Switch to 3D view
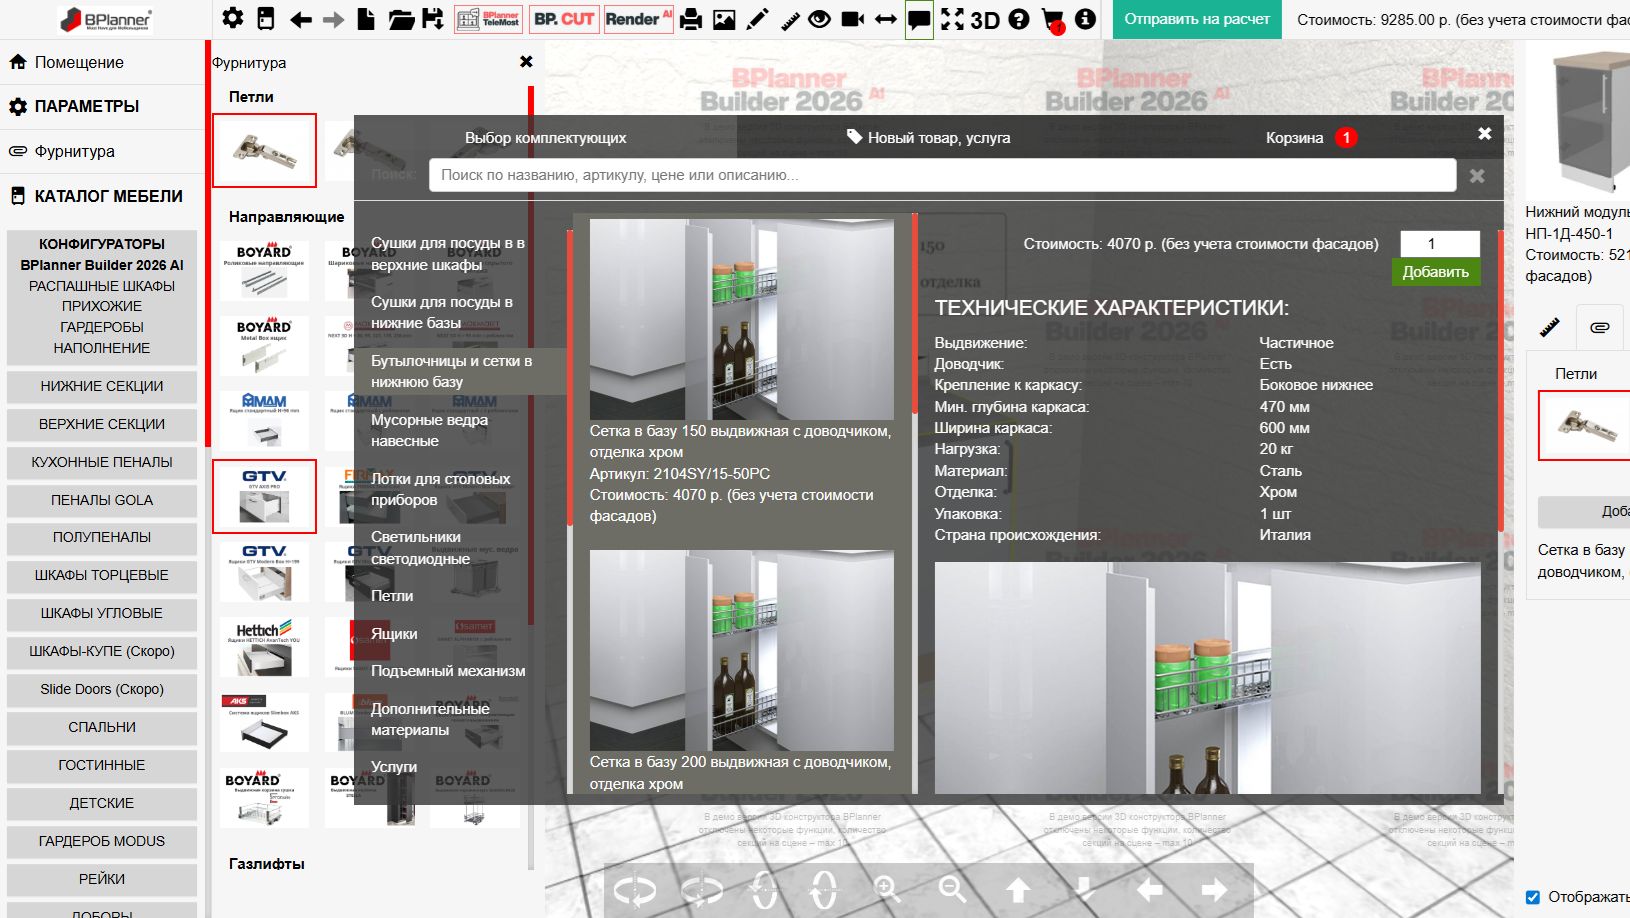This screenshot has height=918, width=1630. 985,20
